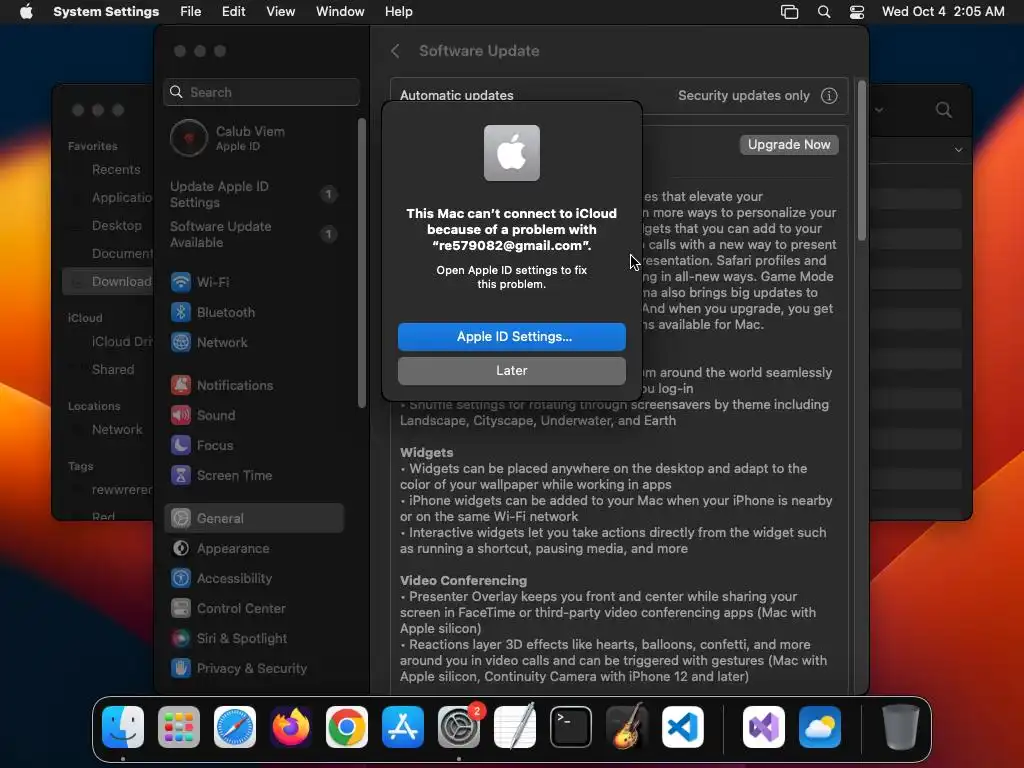The width and height of the screenshot is (1024, 768).
Task: Click the Upgrade Now button
Action: coord(789,144)
